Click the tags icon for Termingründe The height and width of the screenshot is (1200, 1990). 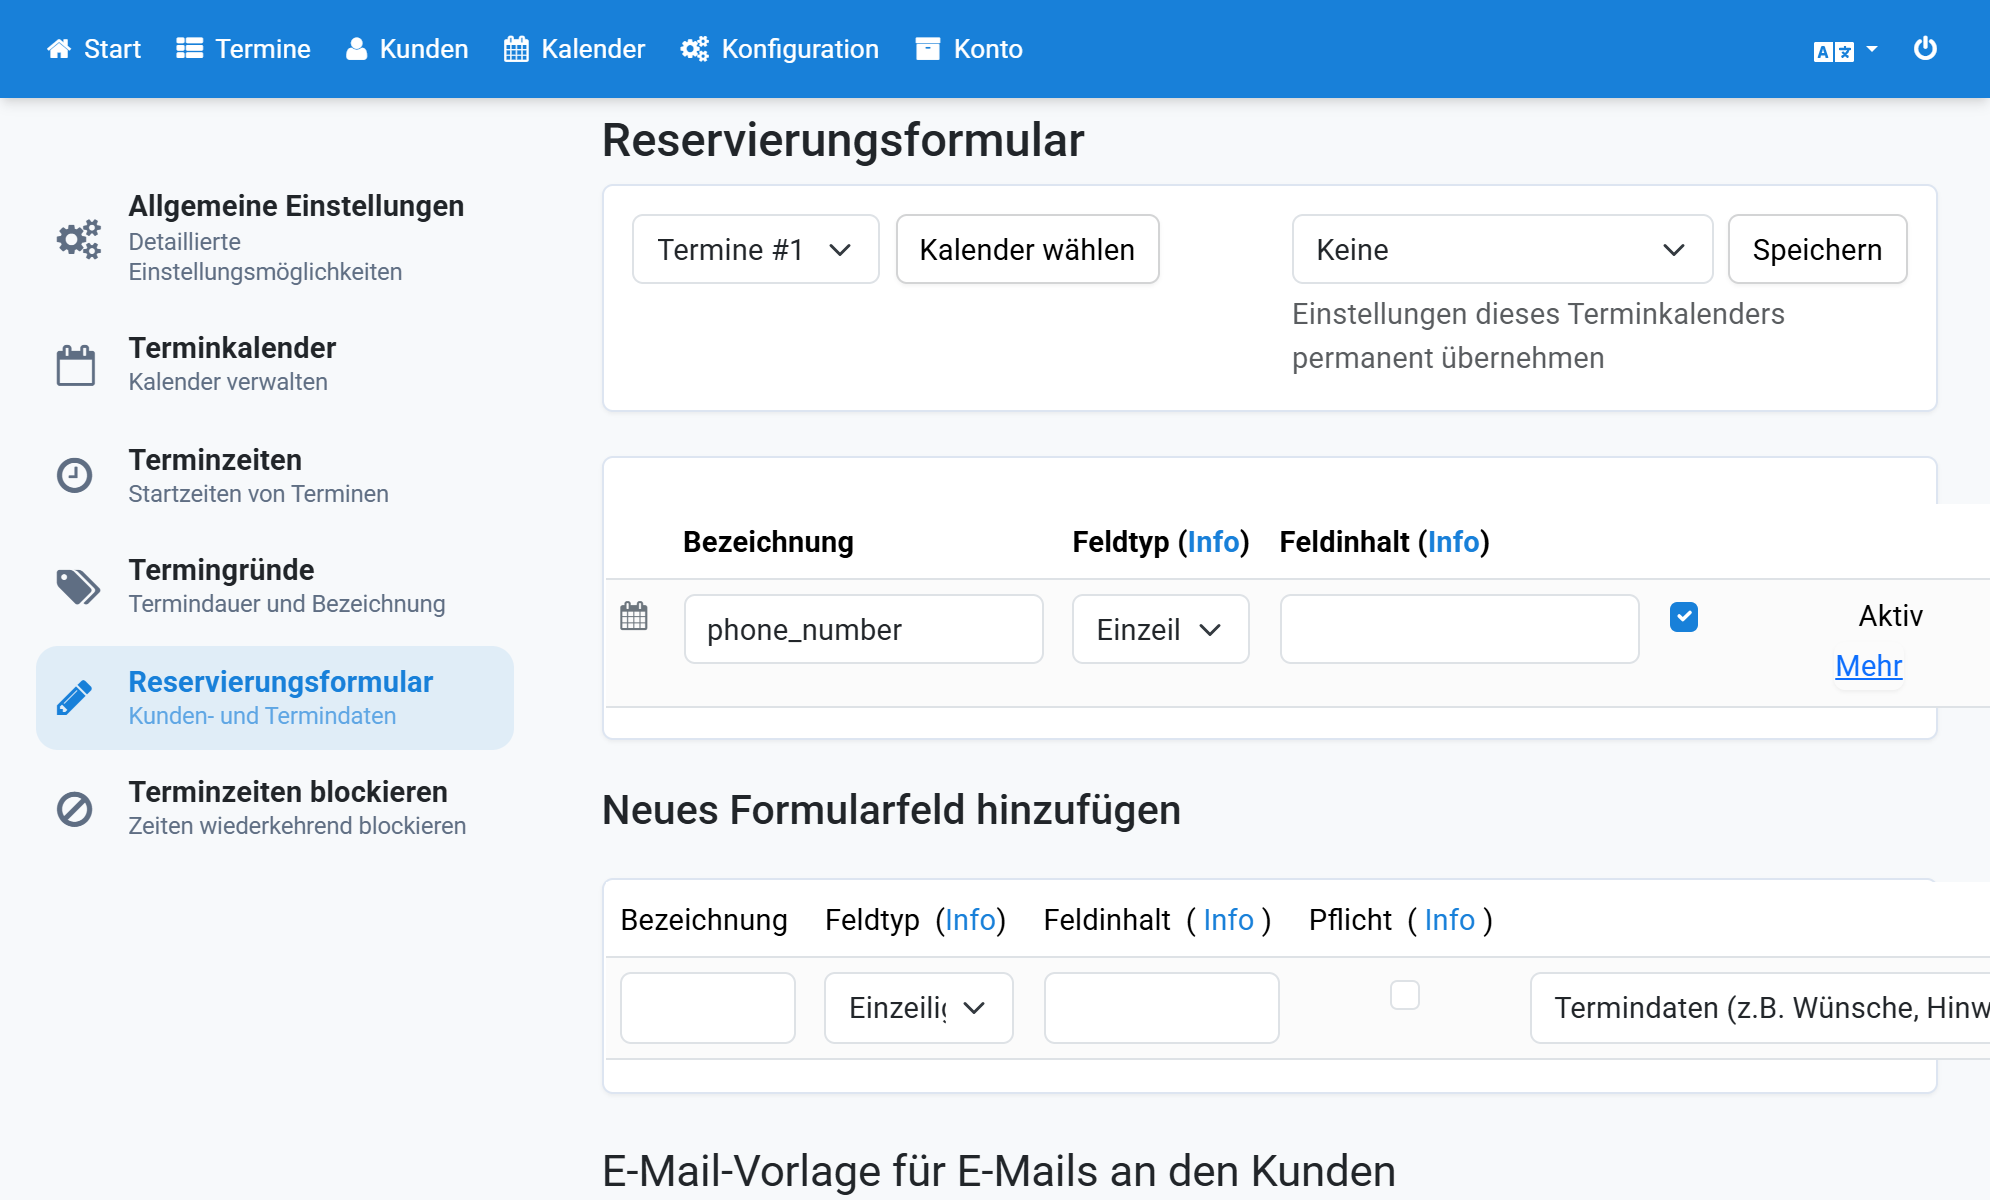(78, 587)
